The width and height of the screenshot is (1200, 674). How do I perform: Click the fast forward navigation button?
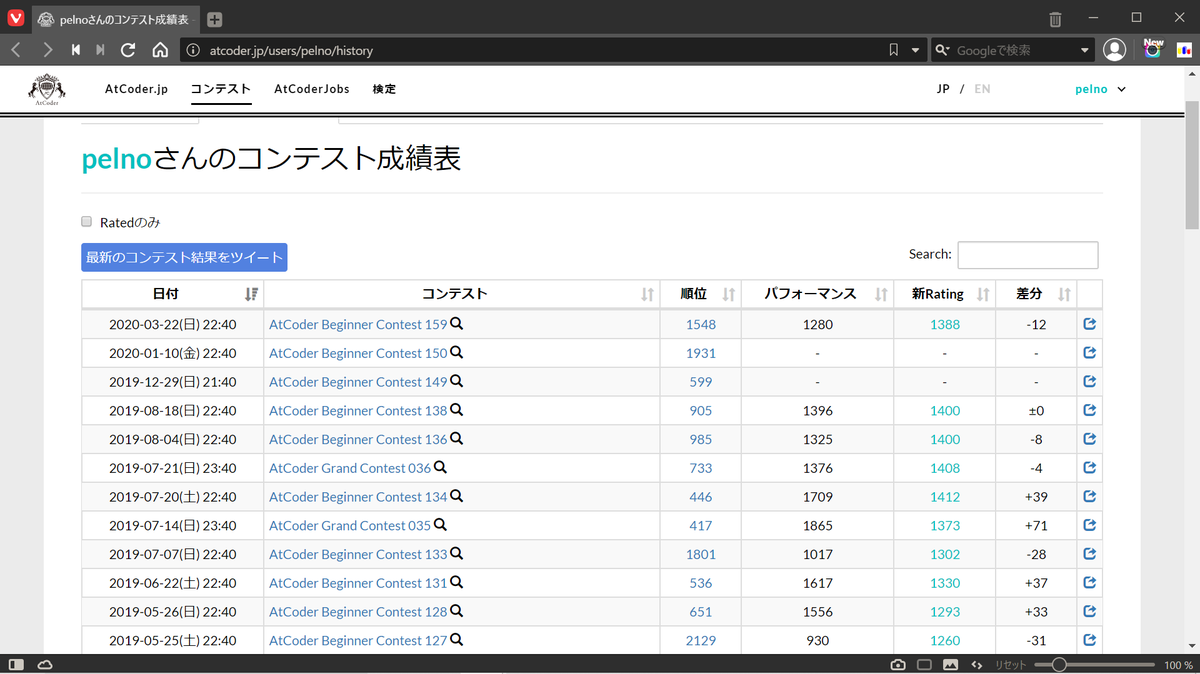pyautogui.click(x=100, y=49)
